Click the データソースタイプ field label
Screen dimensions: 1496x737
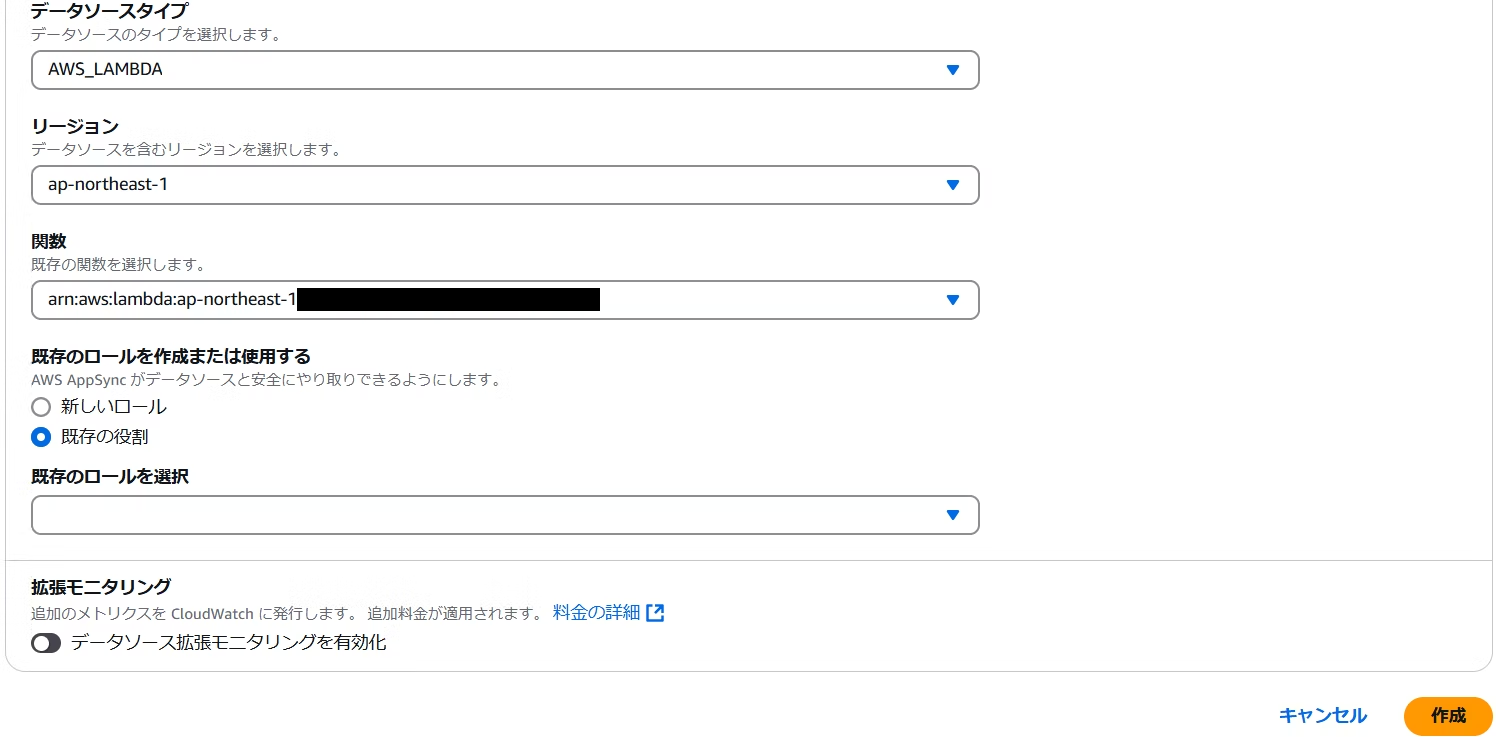point(110,12)
